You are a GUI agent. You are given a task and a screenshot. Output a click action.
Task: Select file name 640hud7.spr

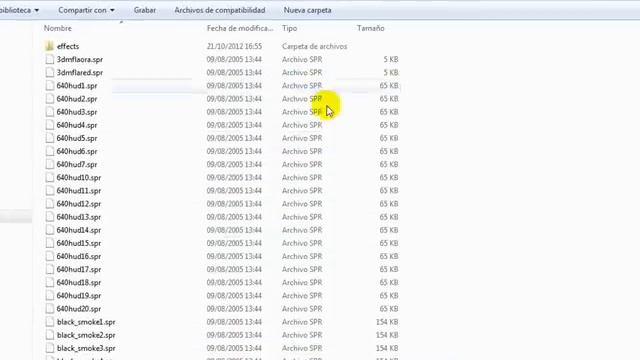pos(77,164)
